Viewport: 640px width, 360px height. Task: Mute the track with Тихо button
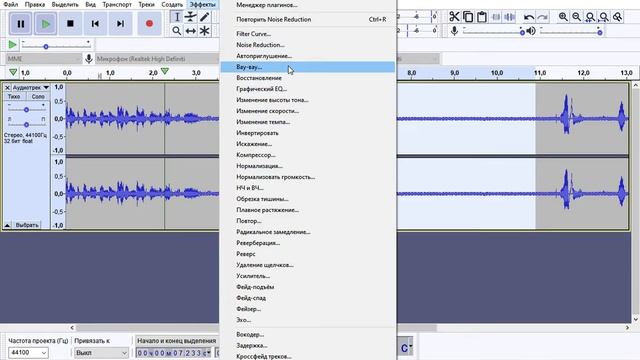(14, 97)
